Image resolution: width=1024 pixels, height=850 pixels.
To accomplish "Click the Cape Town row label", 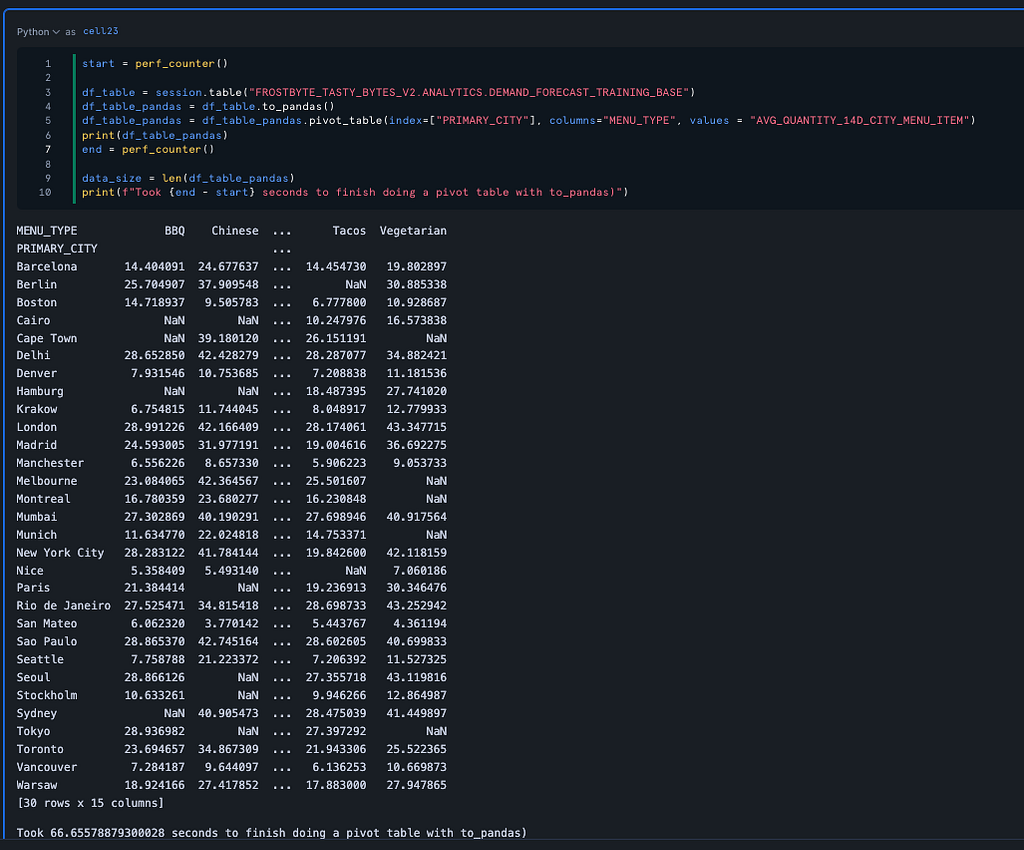I will point(46,338).
